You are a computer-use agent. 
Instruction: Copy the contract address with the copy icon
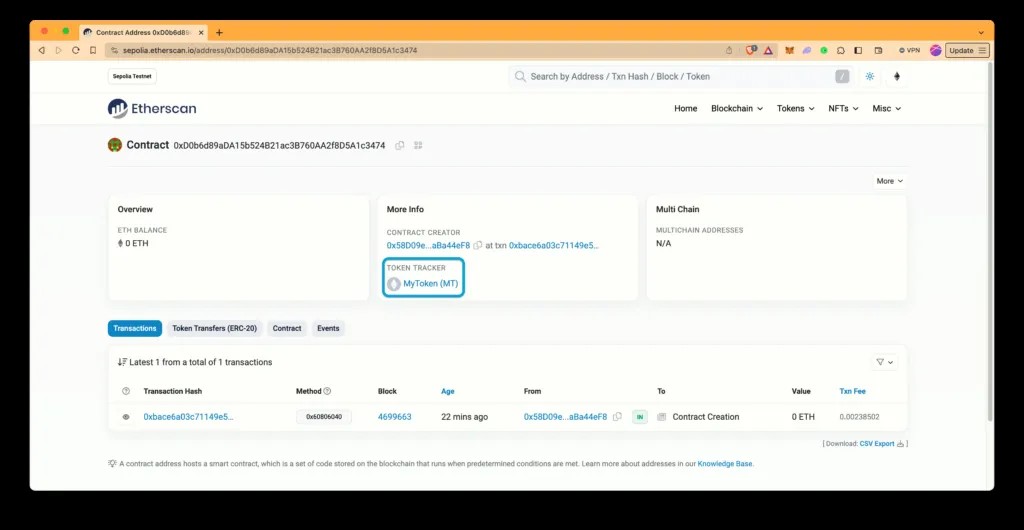pos(400,145)
